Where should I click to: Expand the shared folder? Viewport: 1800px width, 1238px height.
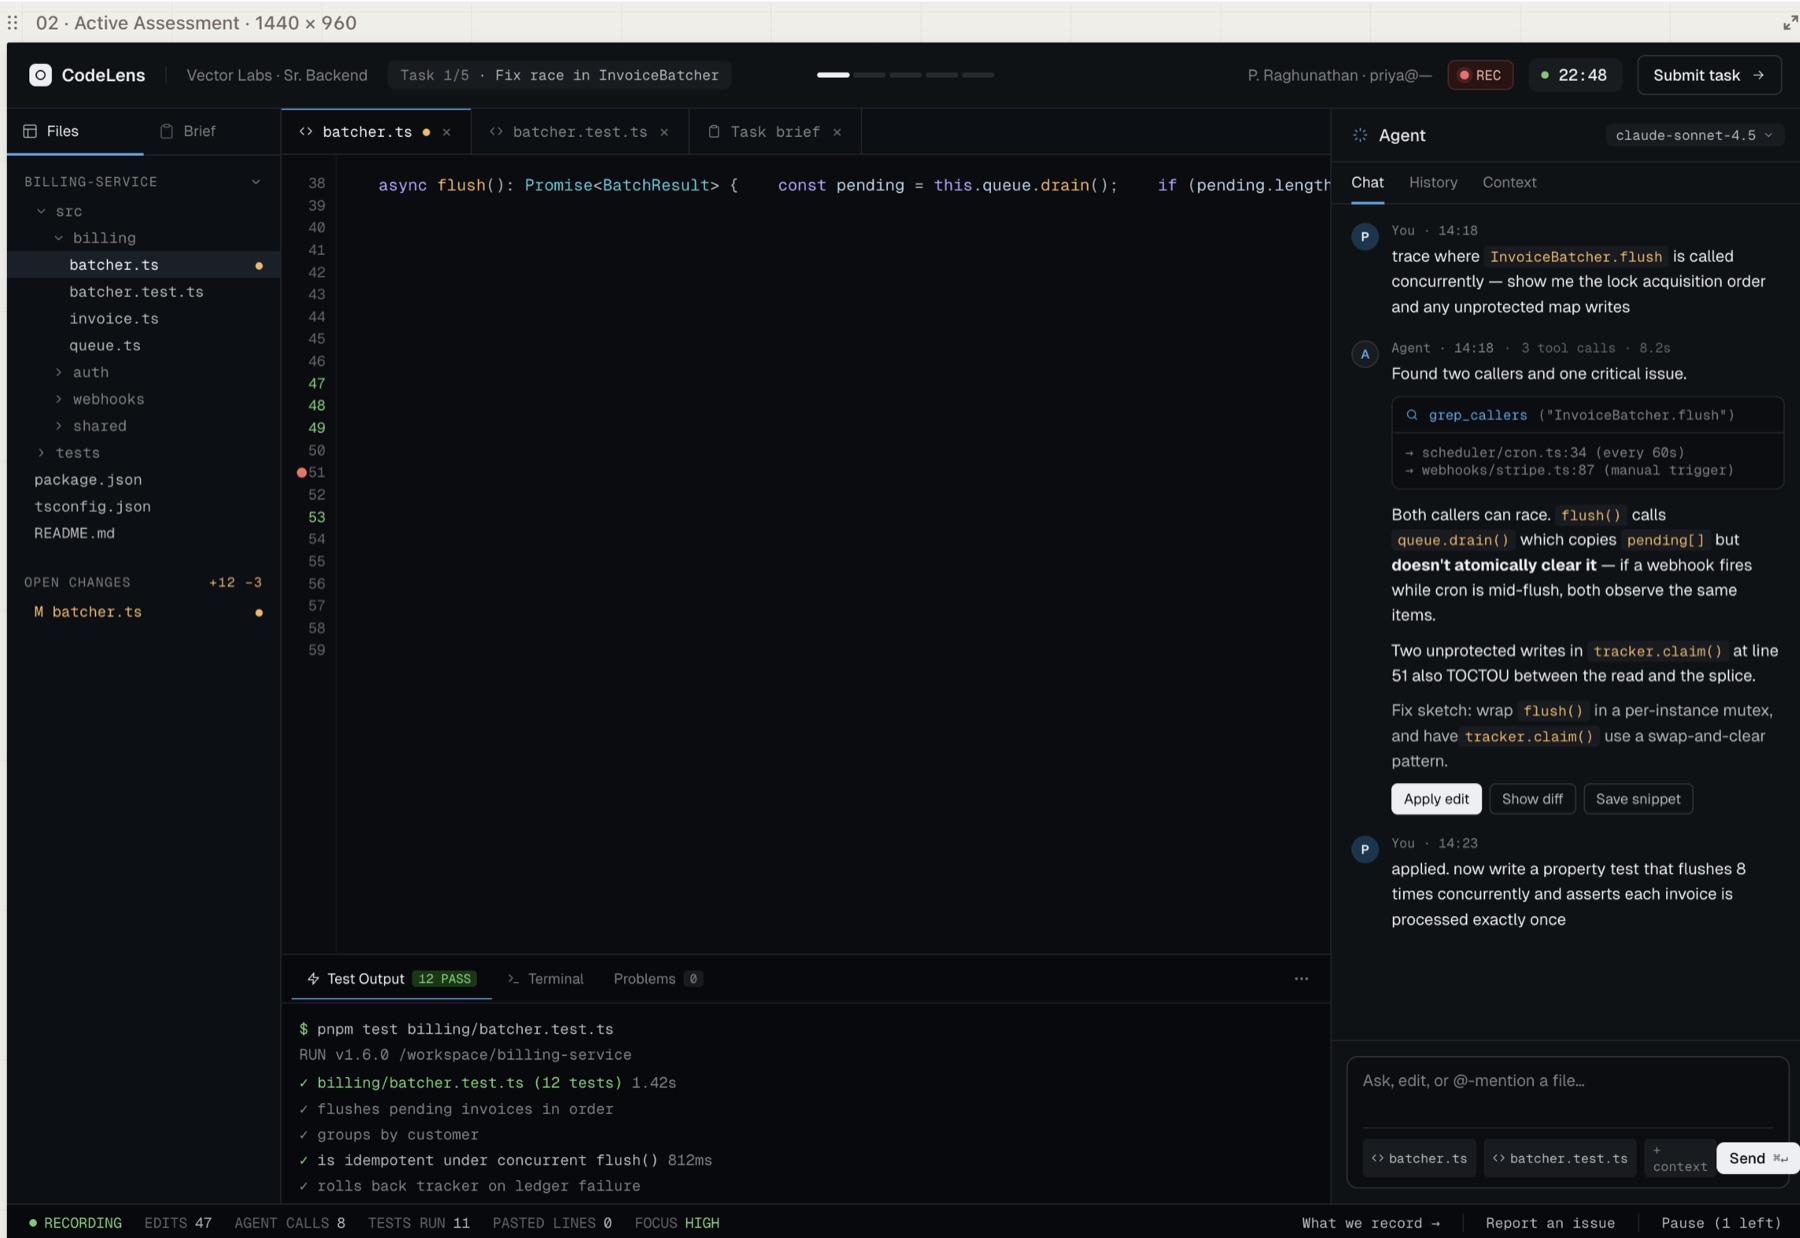[x=59, y=426]
